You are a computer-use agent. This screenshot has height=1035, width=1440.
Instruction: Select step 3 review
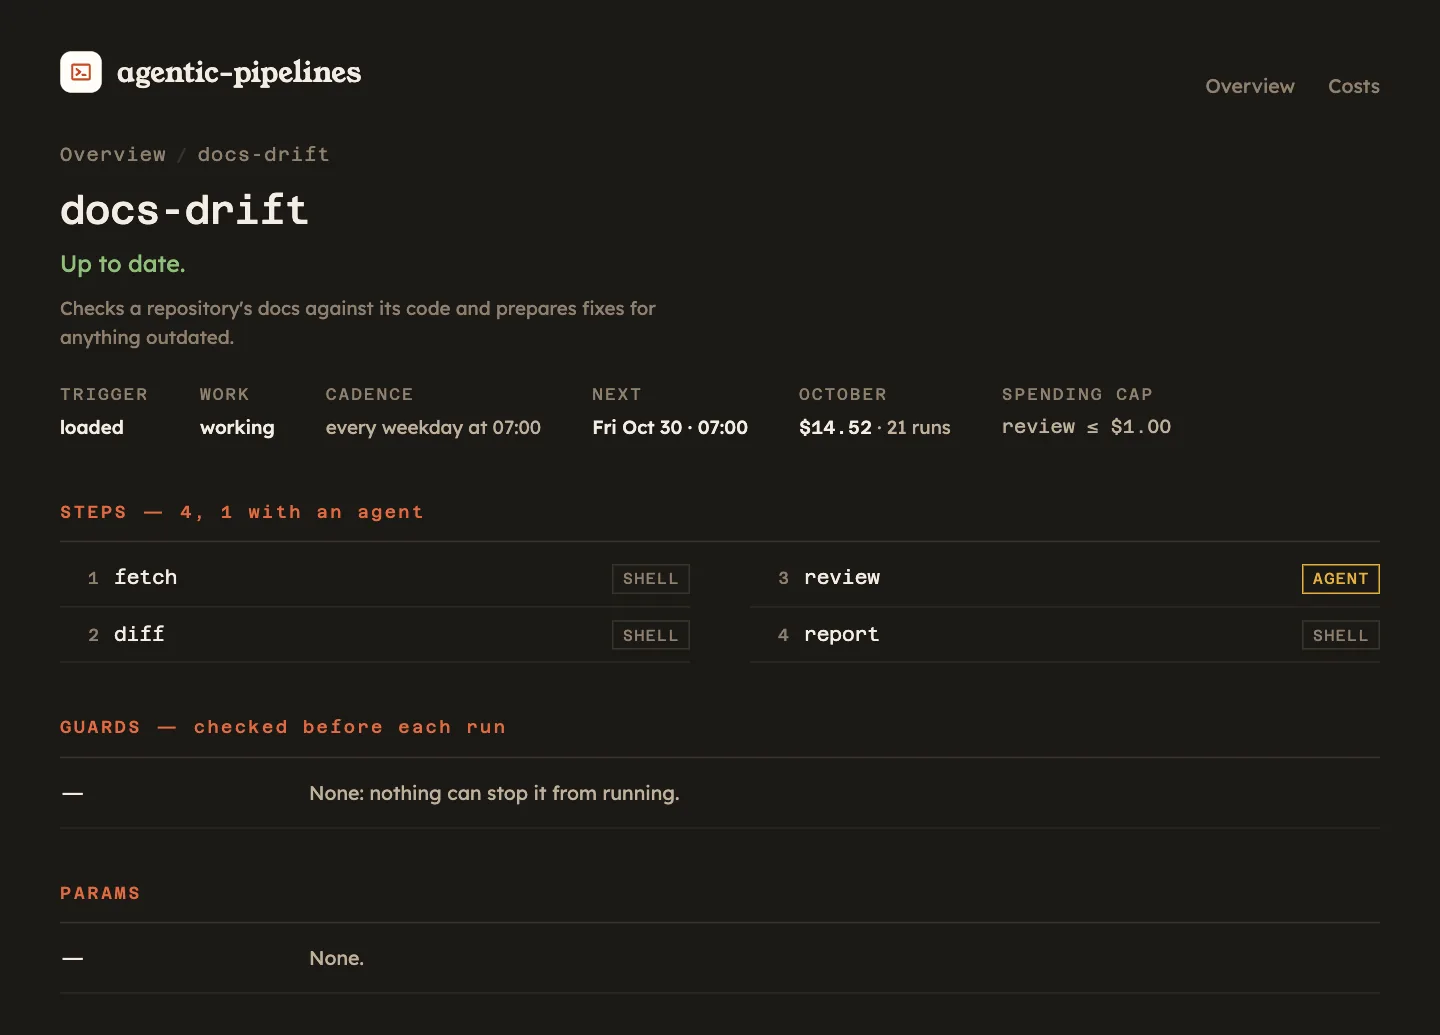tap(1065, 578)
